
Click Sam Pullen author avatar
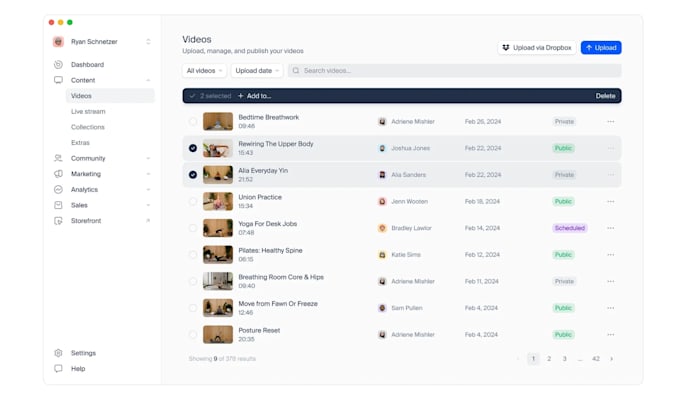click(x=382, y=308)
